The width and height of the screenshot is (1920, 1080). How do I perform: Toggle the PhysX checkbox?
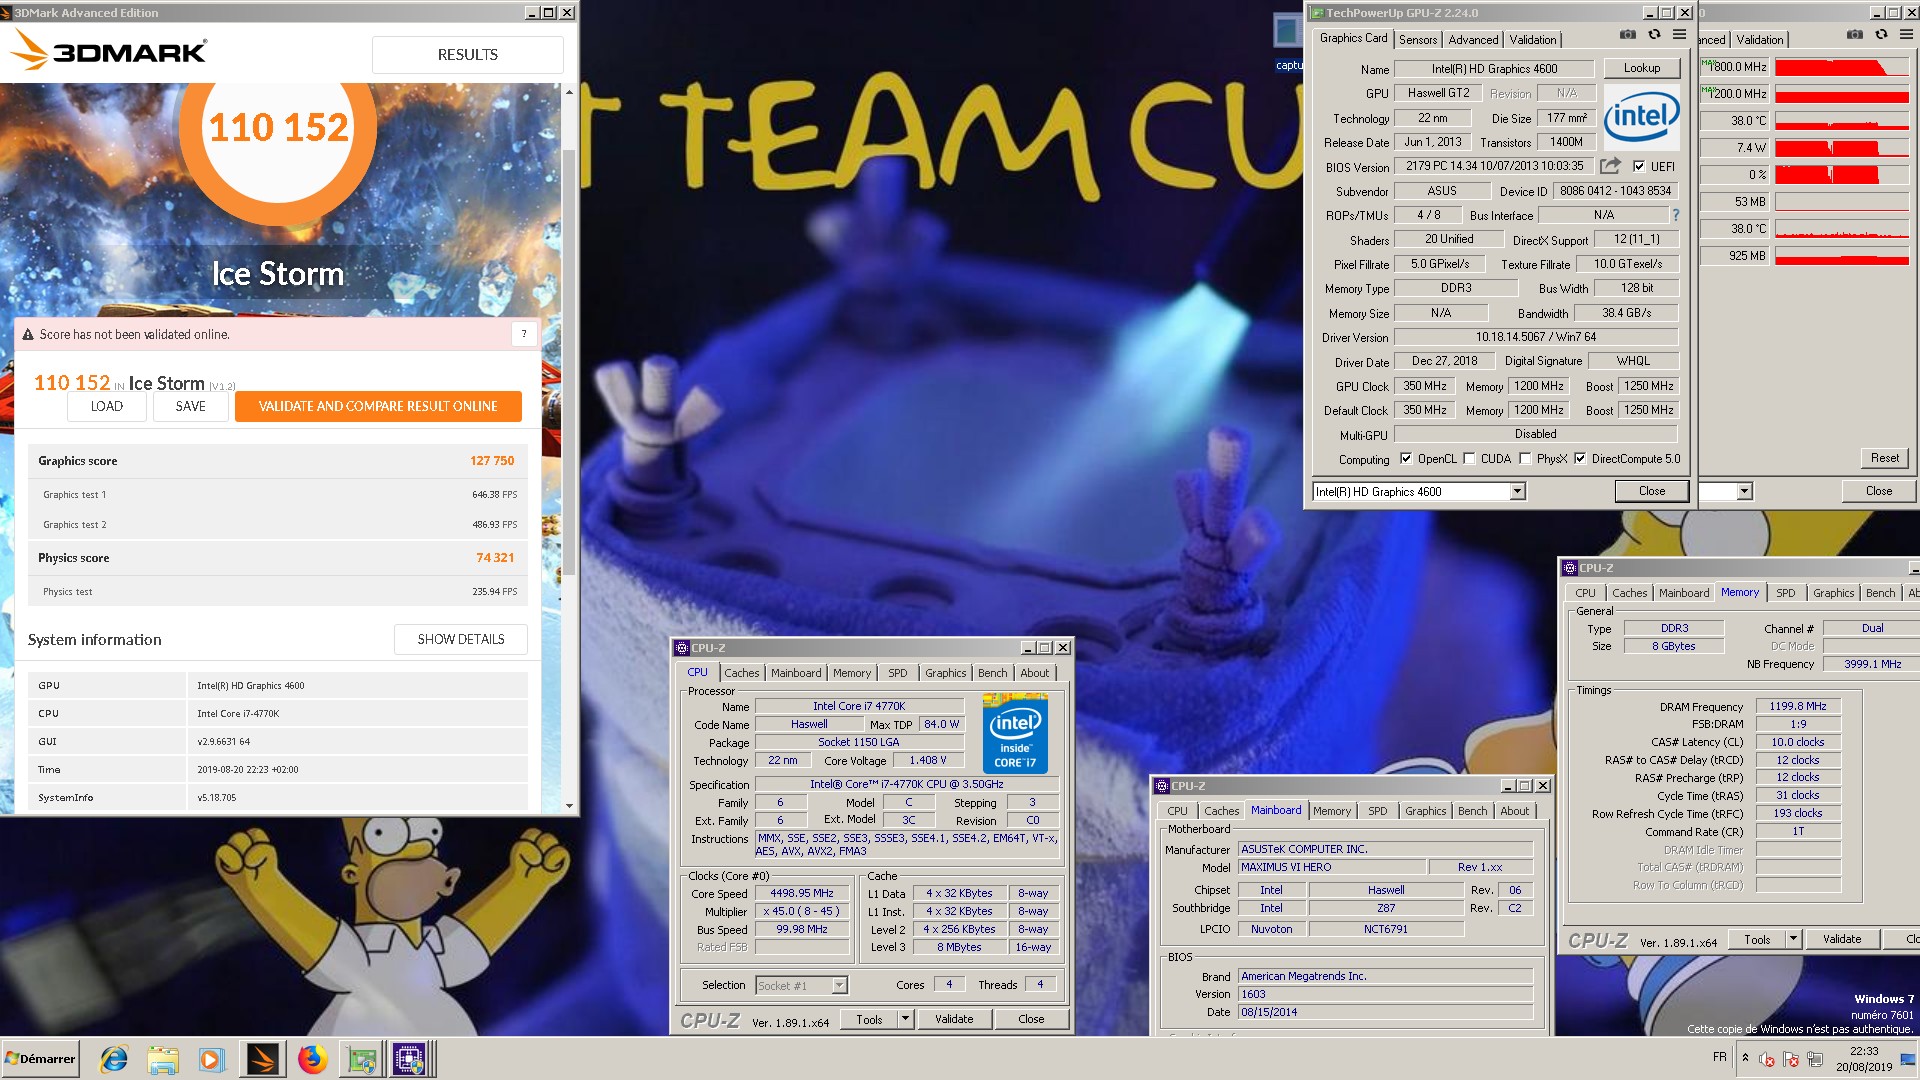click(1525, 459)
